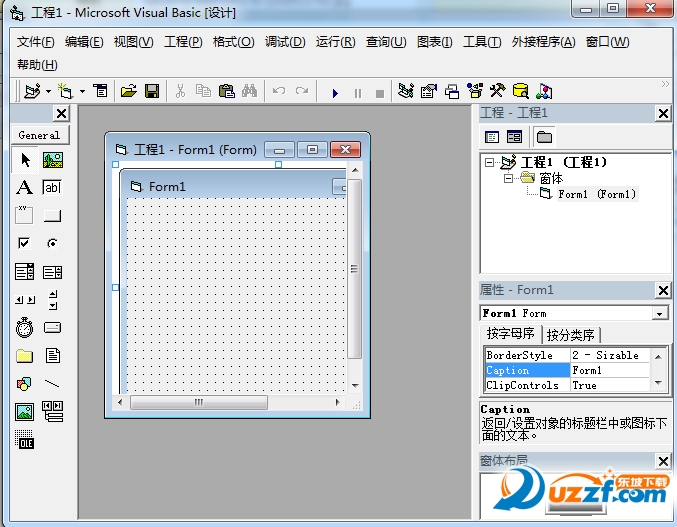Image resolution: width=677 pixels, height=527 pixels.
Task: Switch to the 按分类序 tab
Action: 570,334
